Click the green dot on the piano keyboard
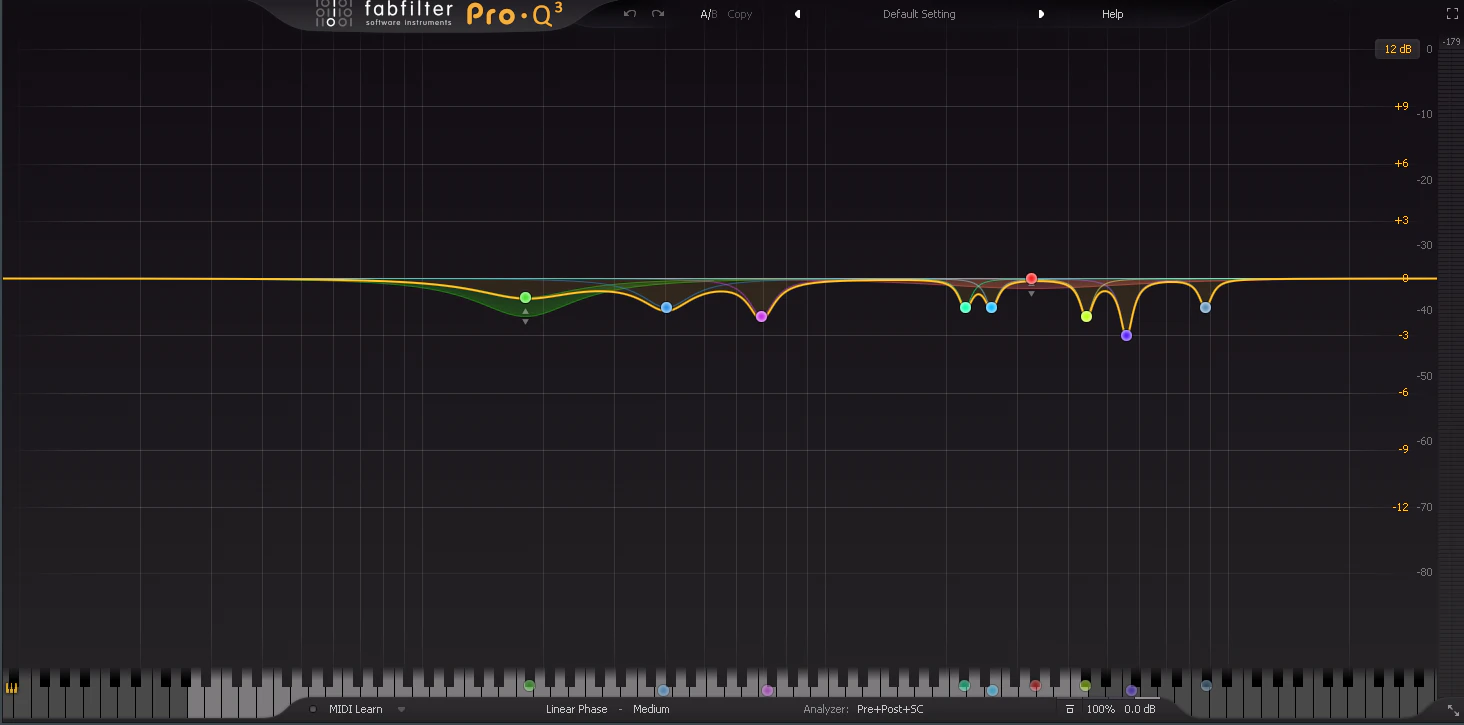 [529, 686]
